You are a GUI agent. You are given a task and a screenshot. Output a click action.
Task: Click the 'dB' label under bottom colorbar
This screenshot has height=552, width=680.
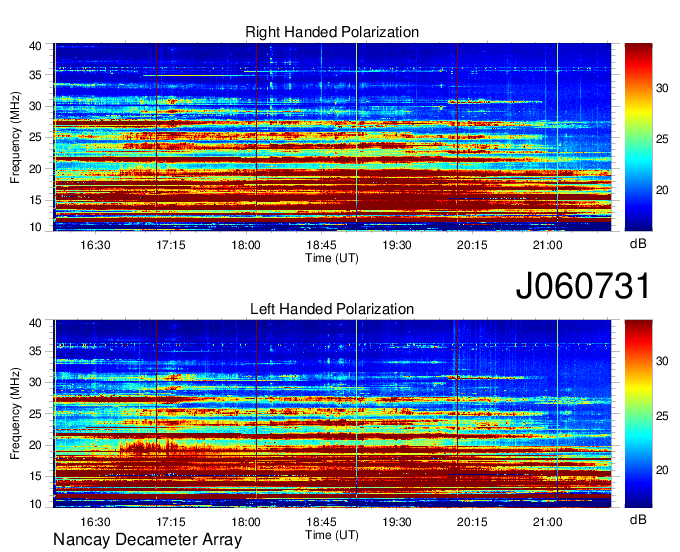638,520
